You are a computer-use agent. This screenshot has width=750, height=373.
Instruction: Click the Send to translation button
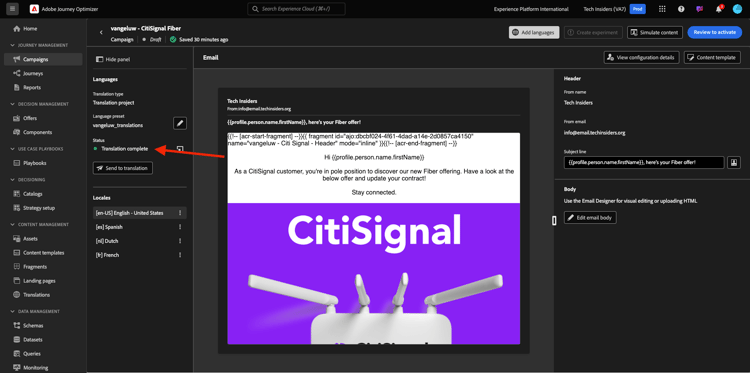[123, 168]
